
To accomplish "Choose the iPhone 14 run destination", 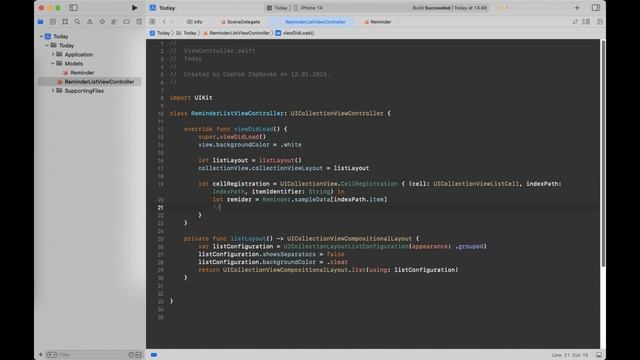I will [x=309, y=8].
